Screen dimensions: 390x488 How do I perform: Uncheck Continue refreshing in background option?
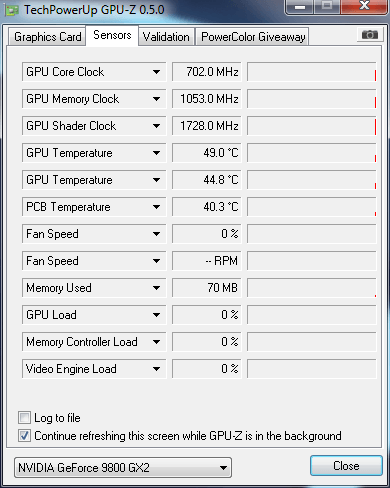(24, 436)
